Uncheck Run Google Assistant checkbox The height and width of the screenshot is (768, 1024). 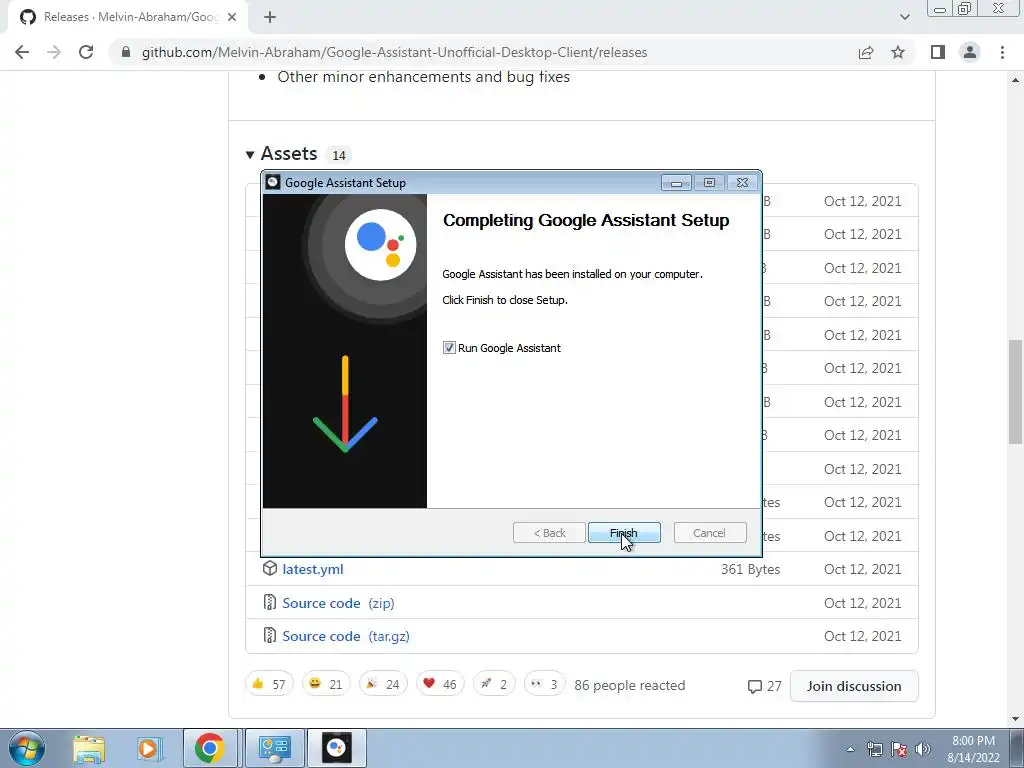pos(449,348)
